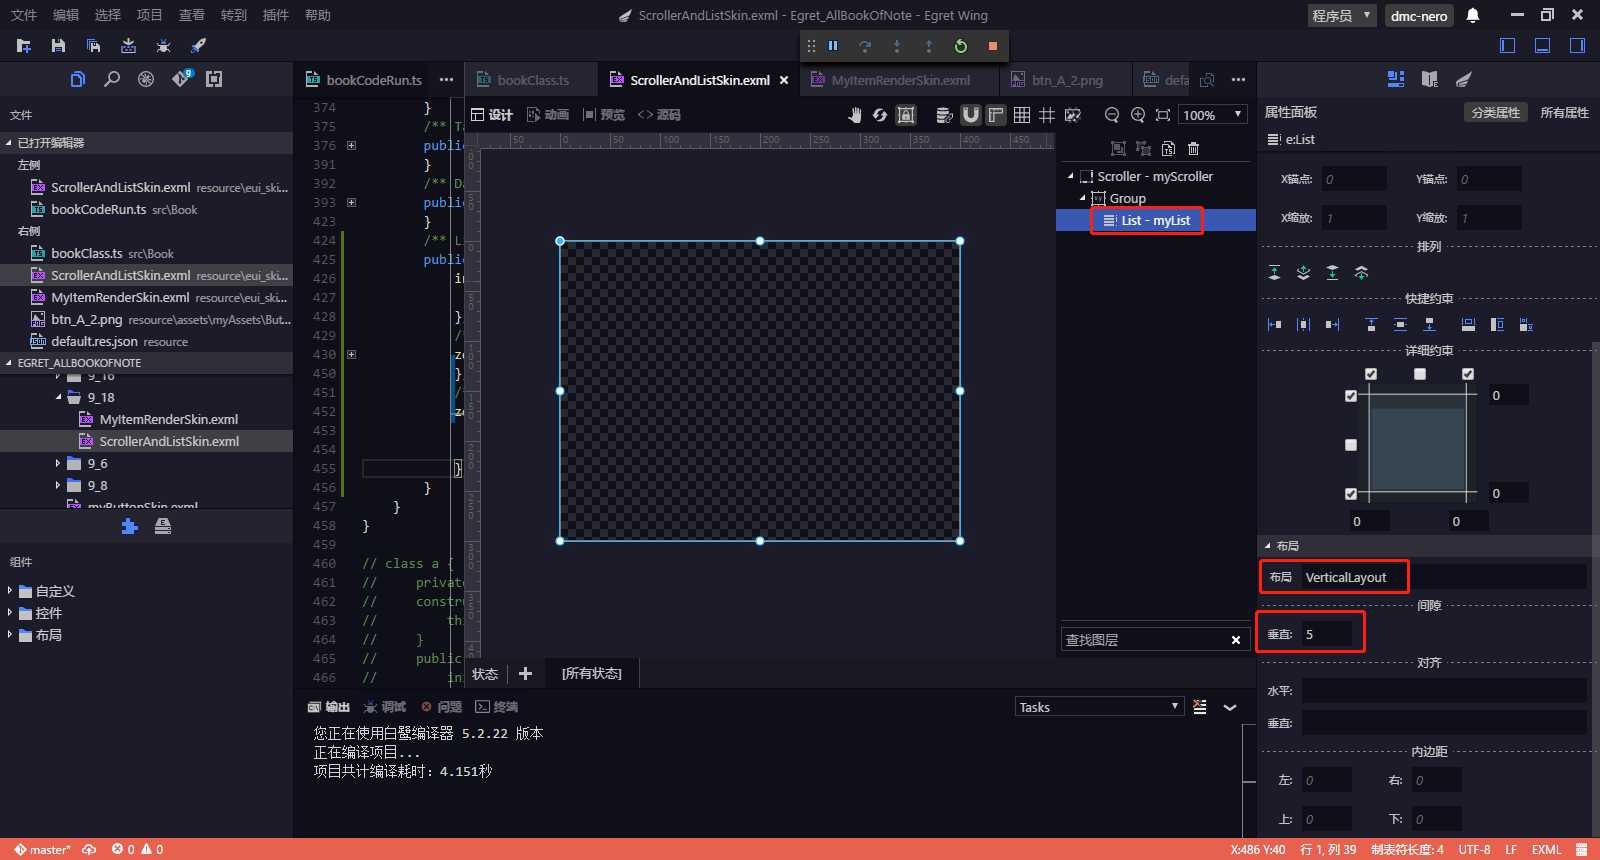The image size is (1600, 860).
Task: Zoom out the design canvas
Action: coord(1112,115)
